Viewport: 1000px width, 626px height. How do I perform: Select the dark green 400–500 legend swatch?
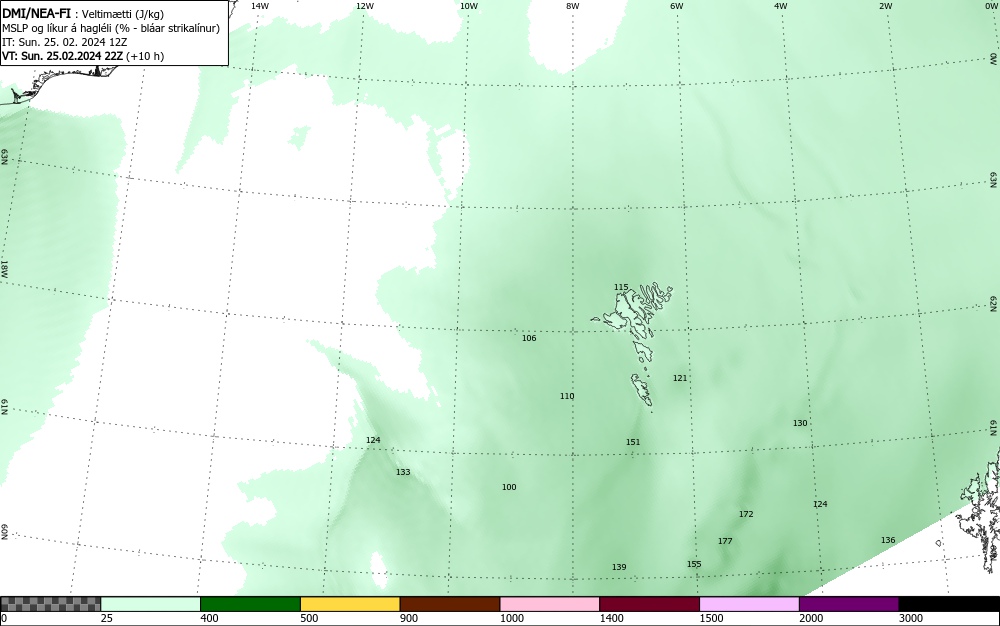pyautogui.click(x=250, y=604)
